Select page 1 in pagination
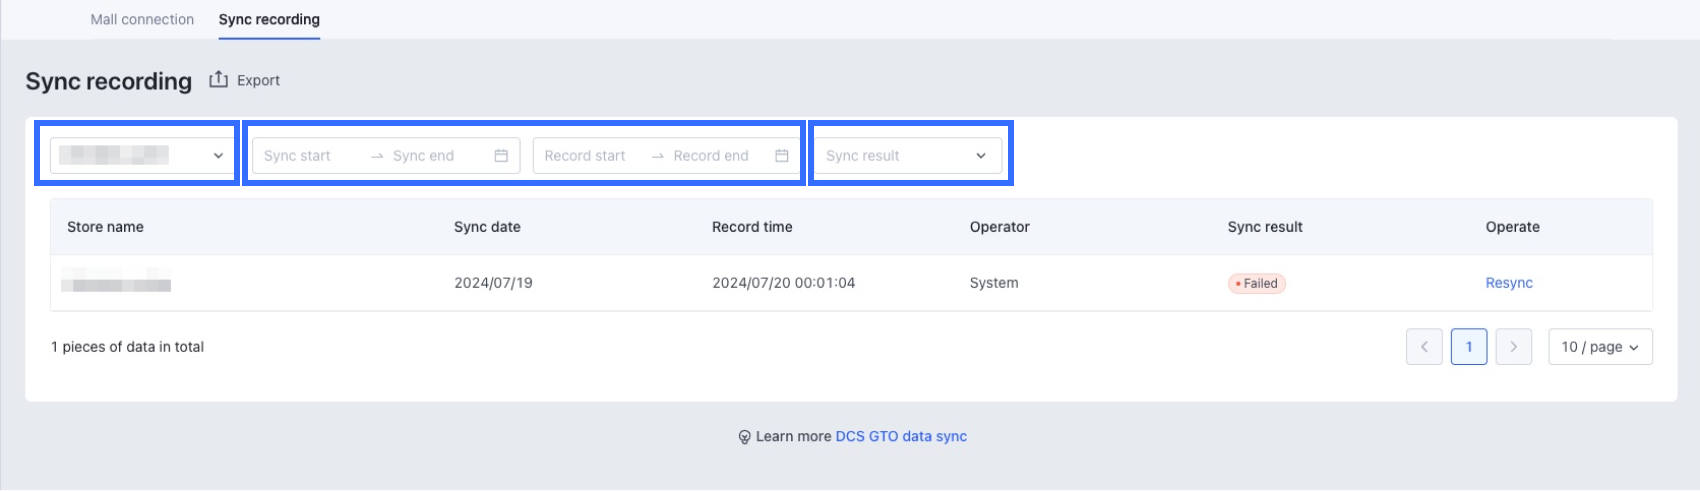 tap(1469, 347)
